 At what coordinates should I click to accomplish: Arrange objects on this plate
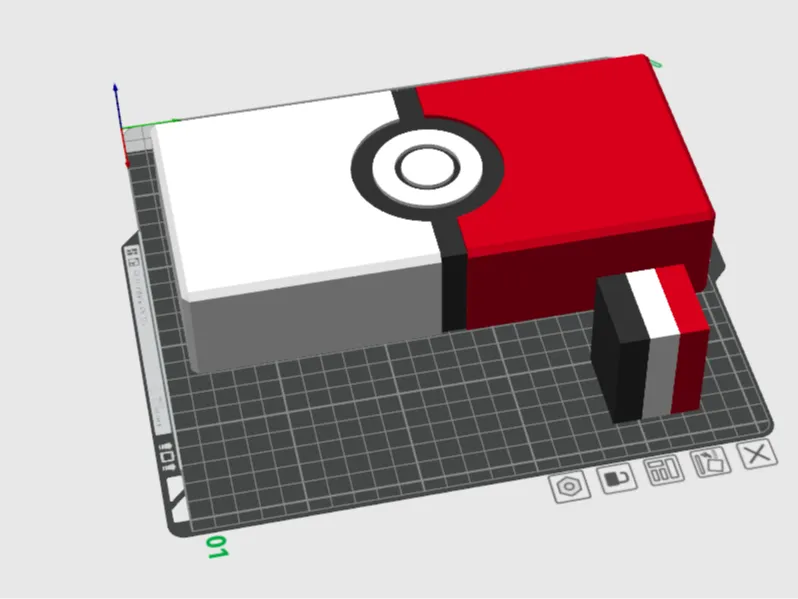pos(664,470)
